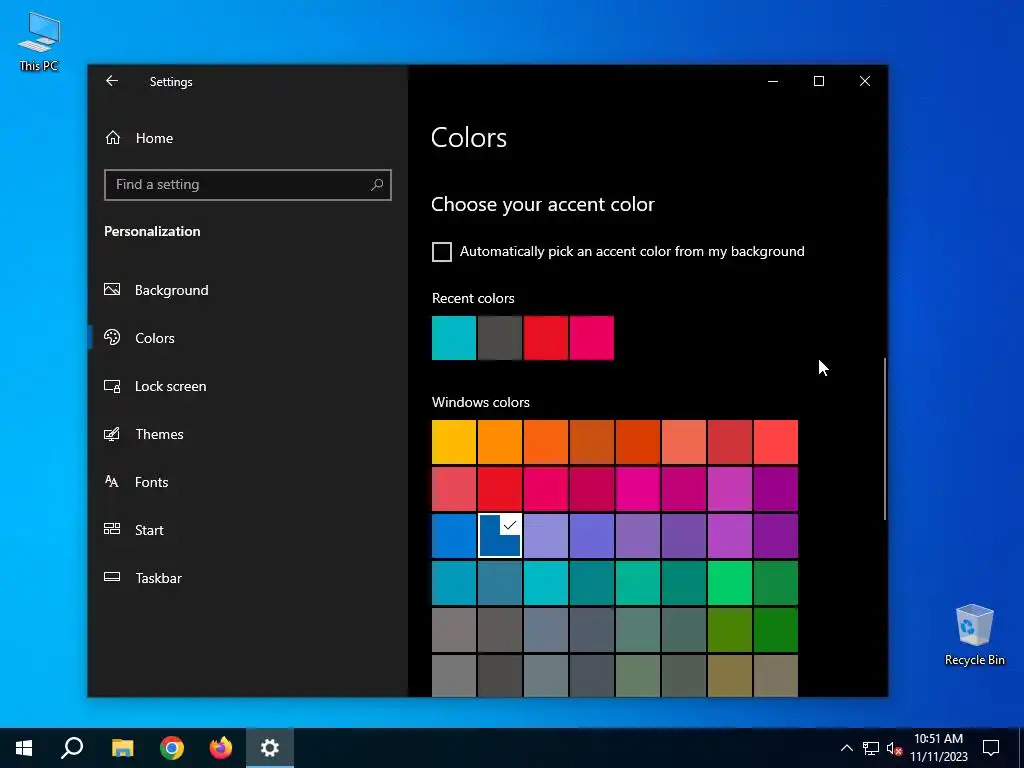Open taskbar Search magnifier

tap(72, 748)
